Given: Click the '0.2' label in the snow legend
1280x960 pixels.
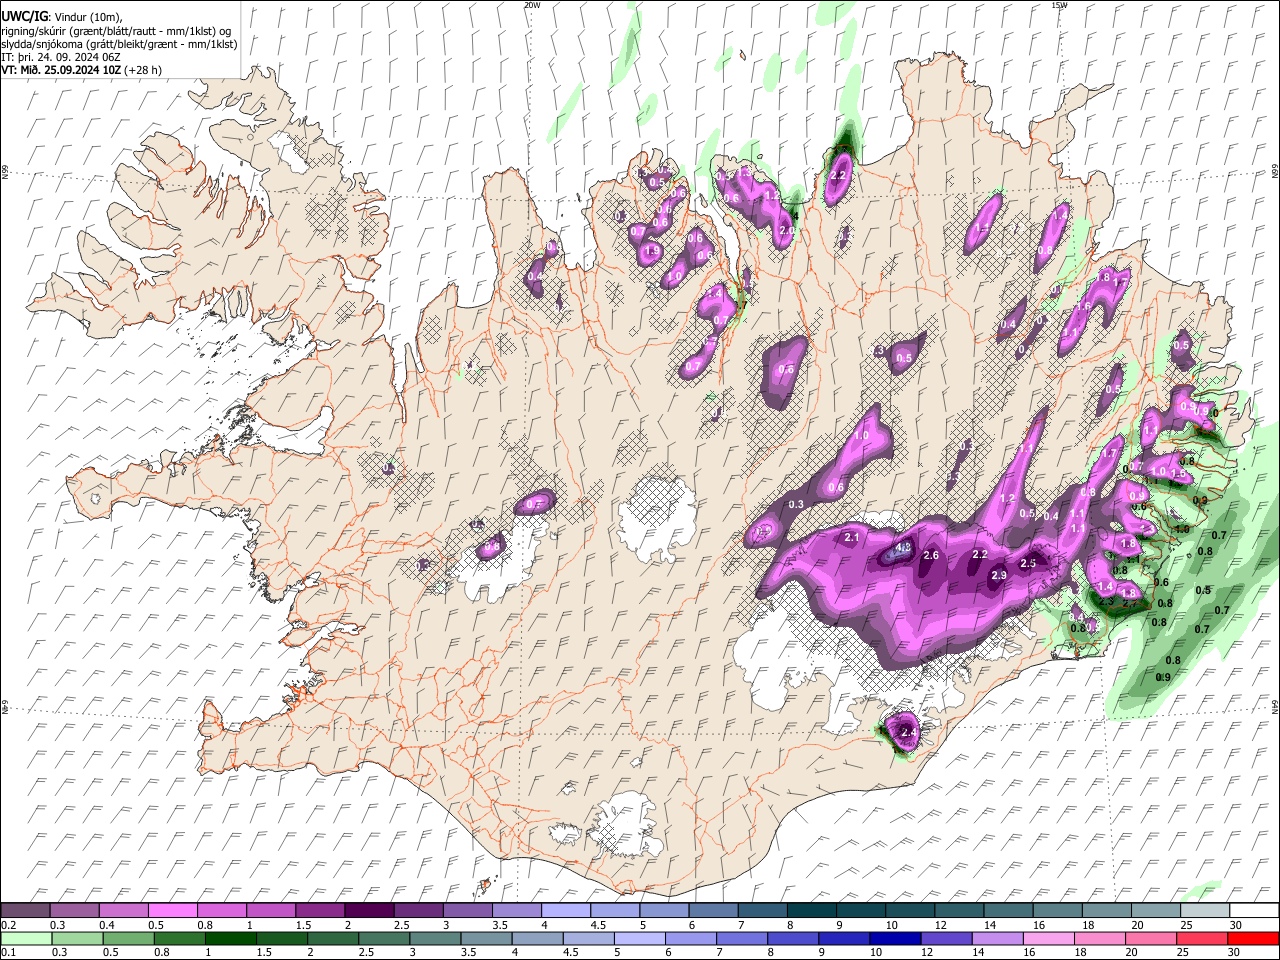Looking at the screenshot, I should pyautogui.click(x=7, y=926).
